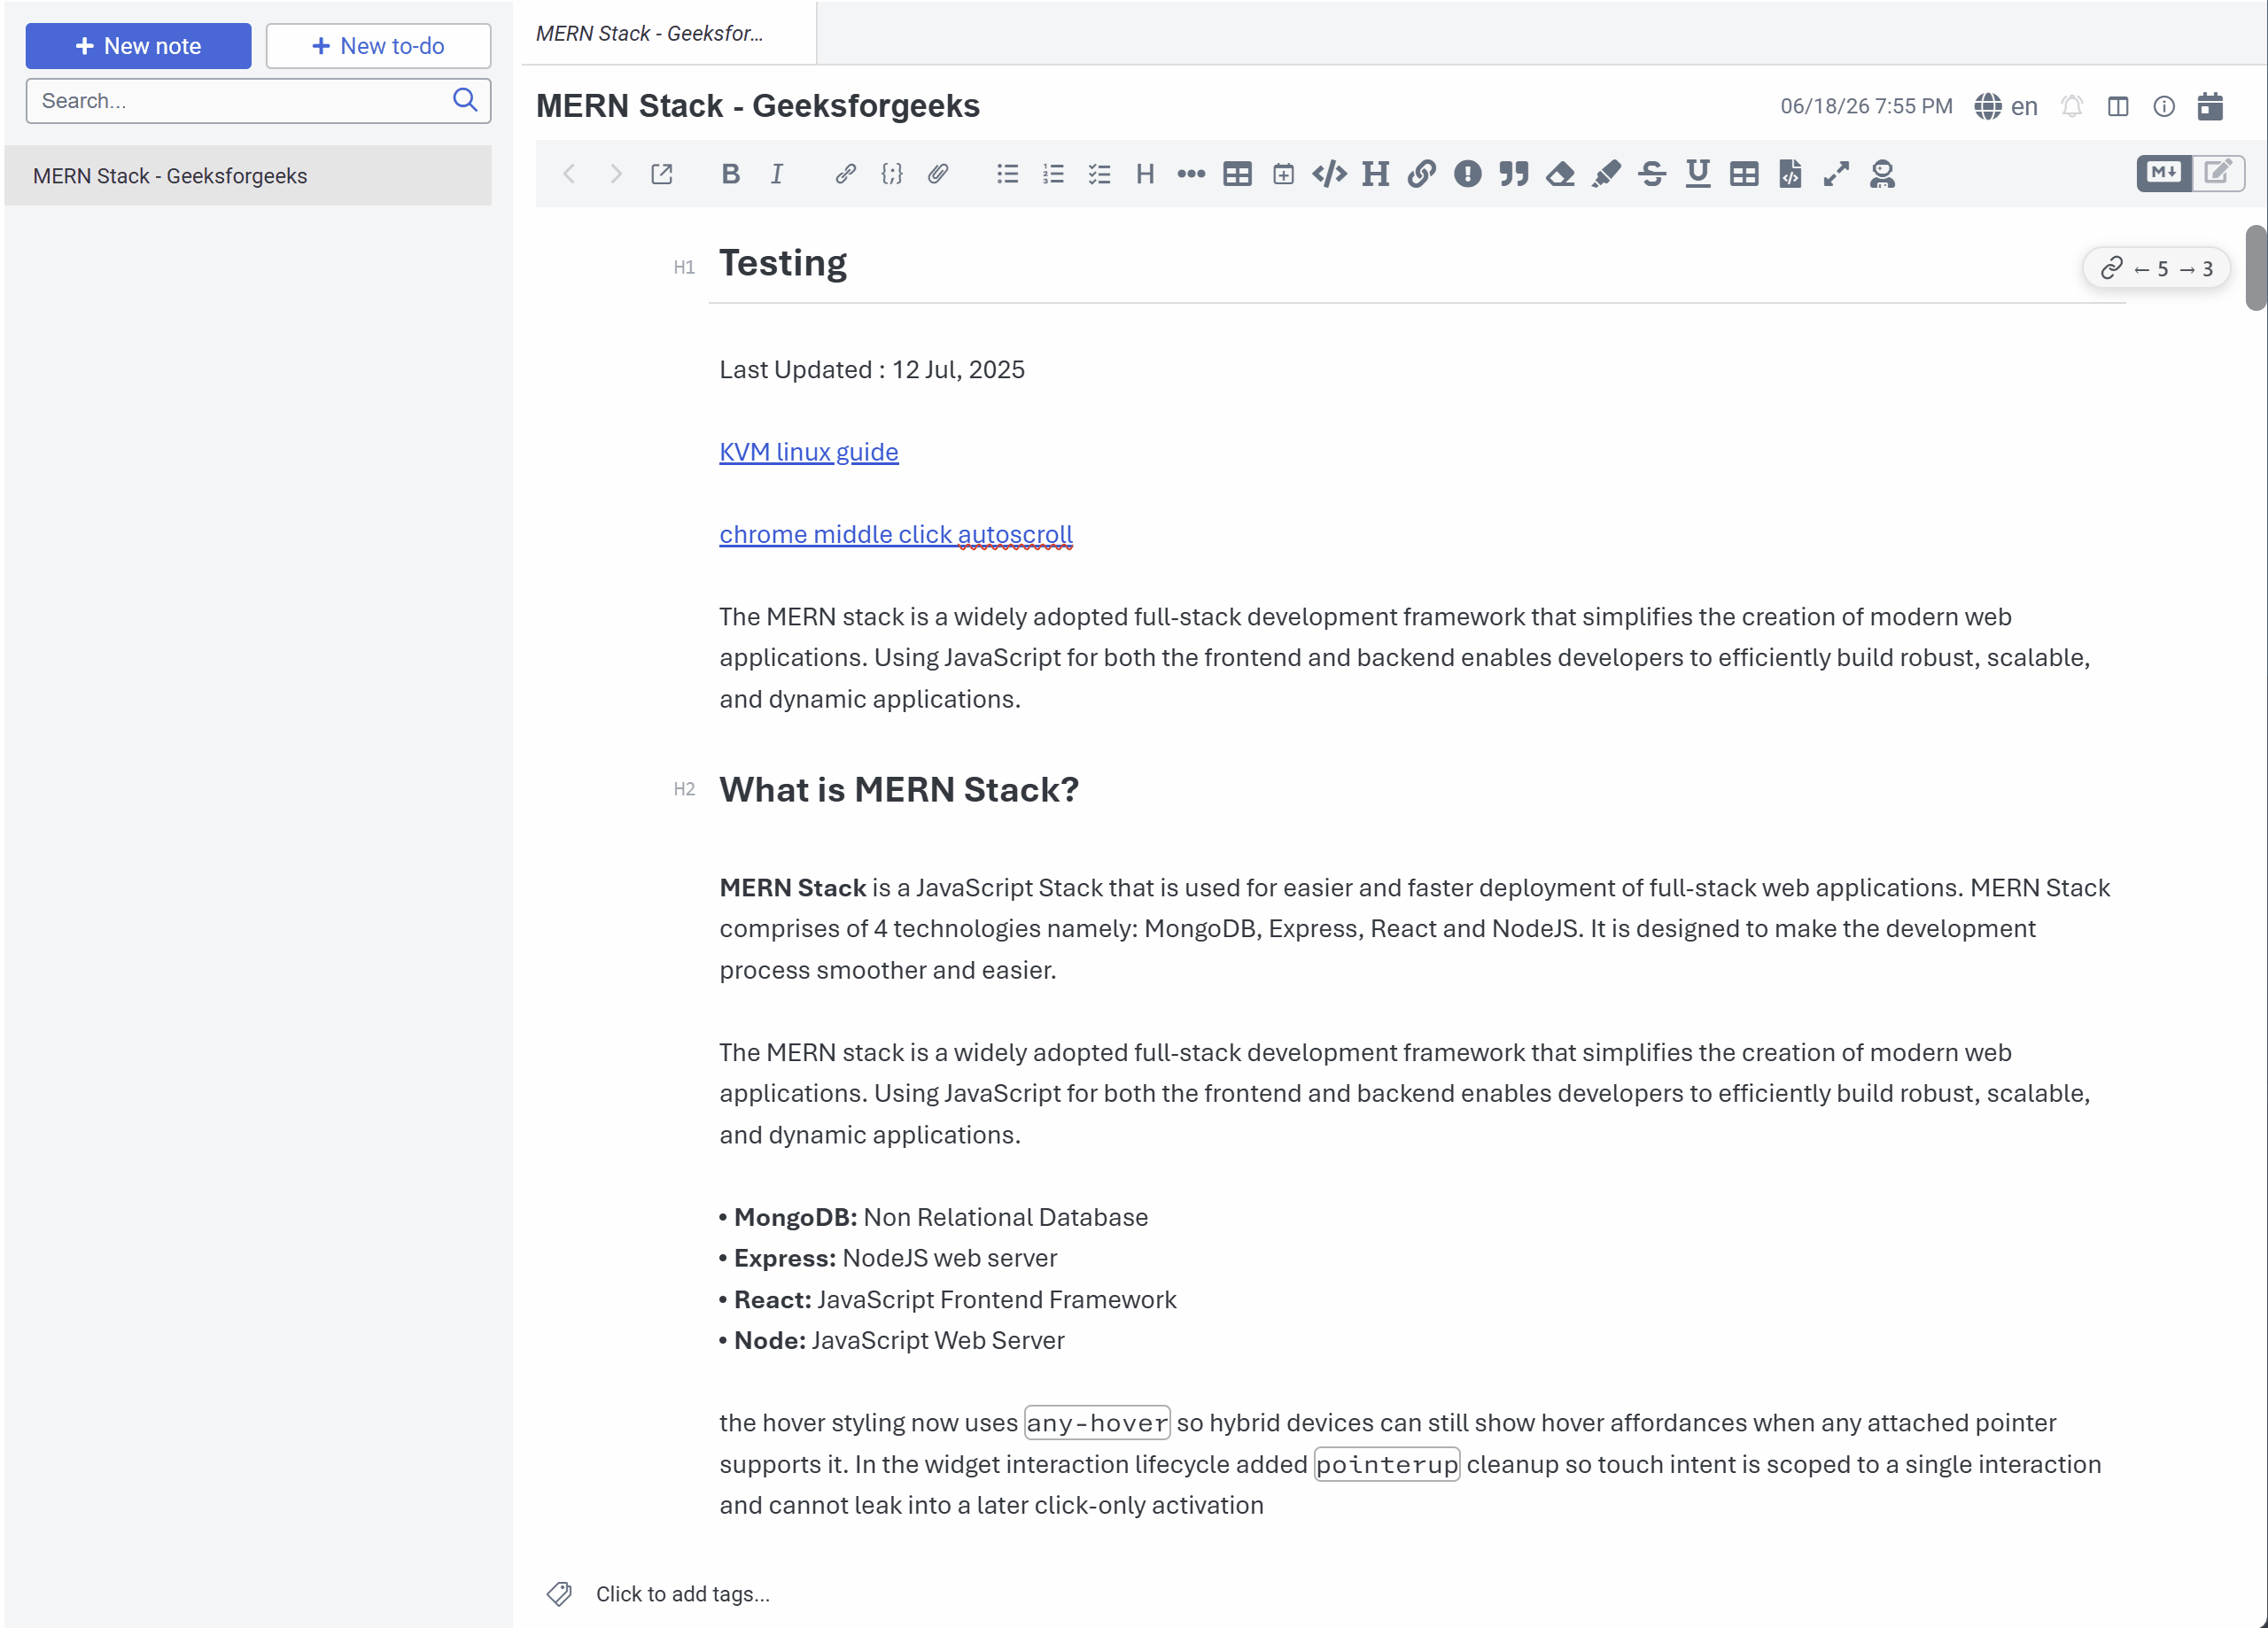This screenshot has width=2268, height=1628.
Task: Click the 'any-hover' inline code
Action: 1097,1422
